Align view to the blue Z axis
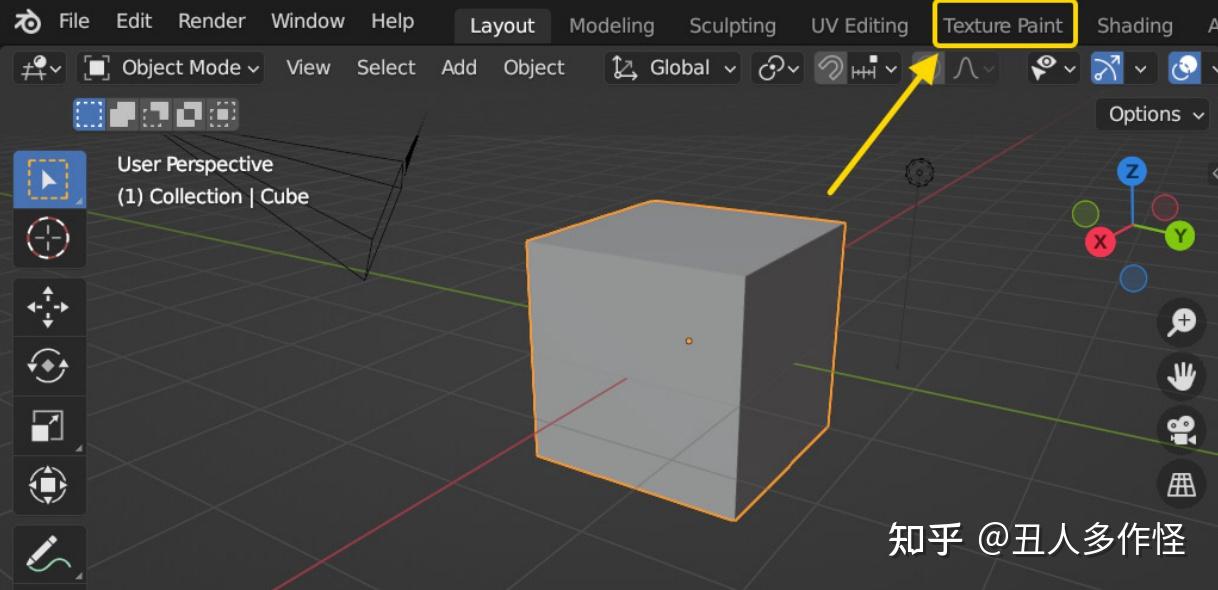1218x590 pixels. click(1132, 171)
